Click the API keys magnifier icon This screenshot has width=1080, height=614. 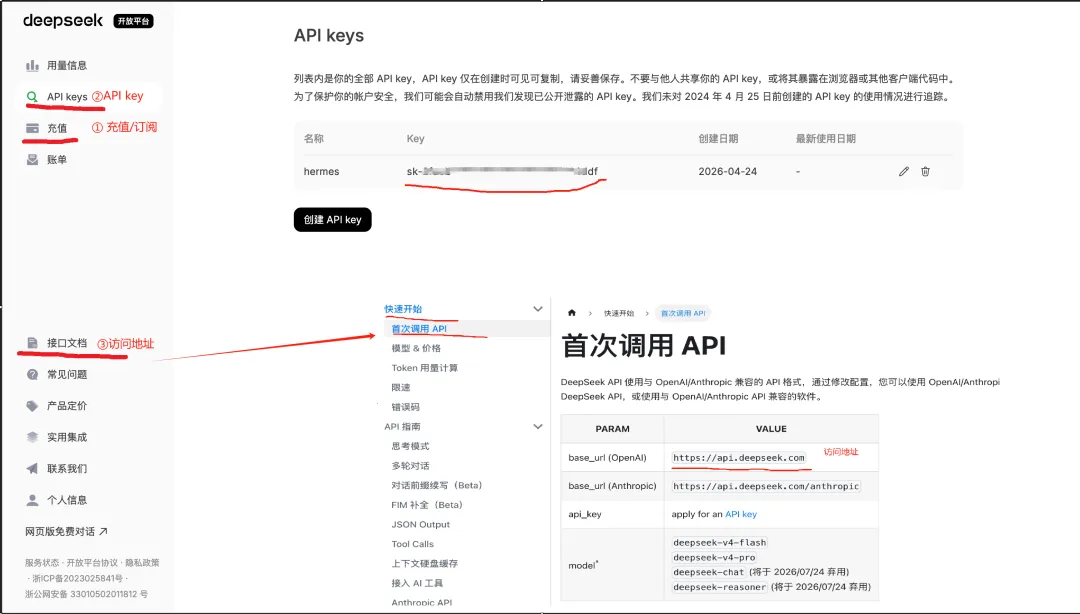(x=32, y=96)
